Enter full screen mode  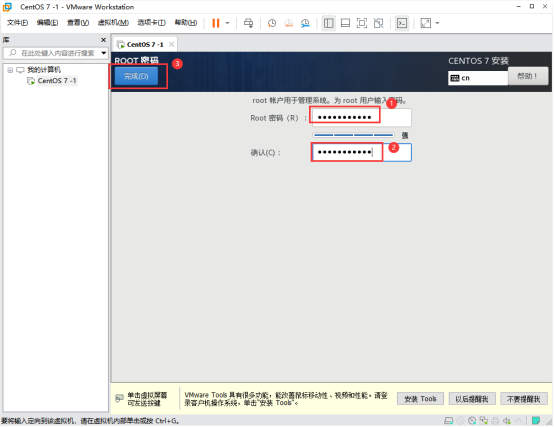point(362,23)
